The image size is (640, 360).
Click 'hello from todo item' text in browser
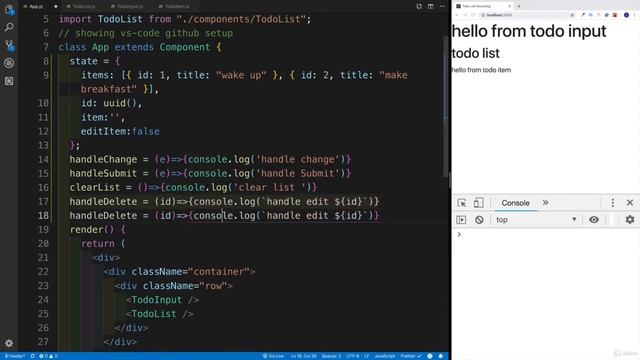pyautogui.click(x=481, y=70)
